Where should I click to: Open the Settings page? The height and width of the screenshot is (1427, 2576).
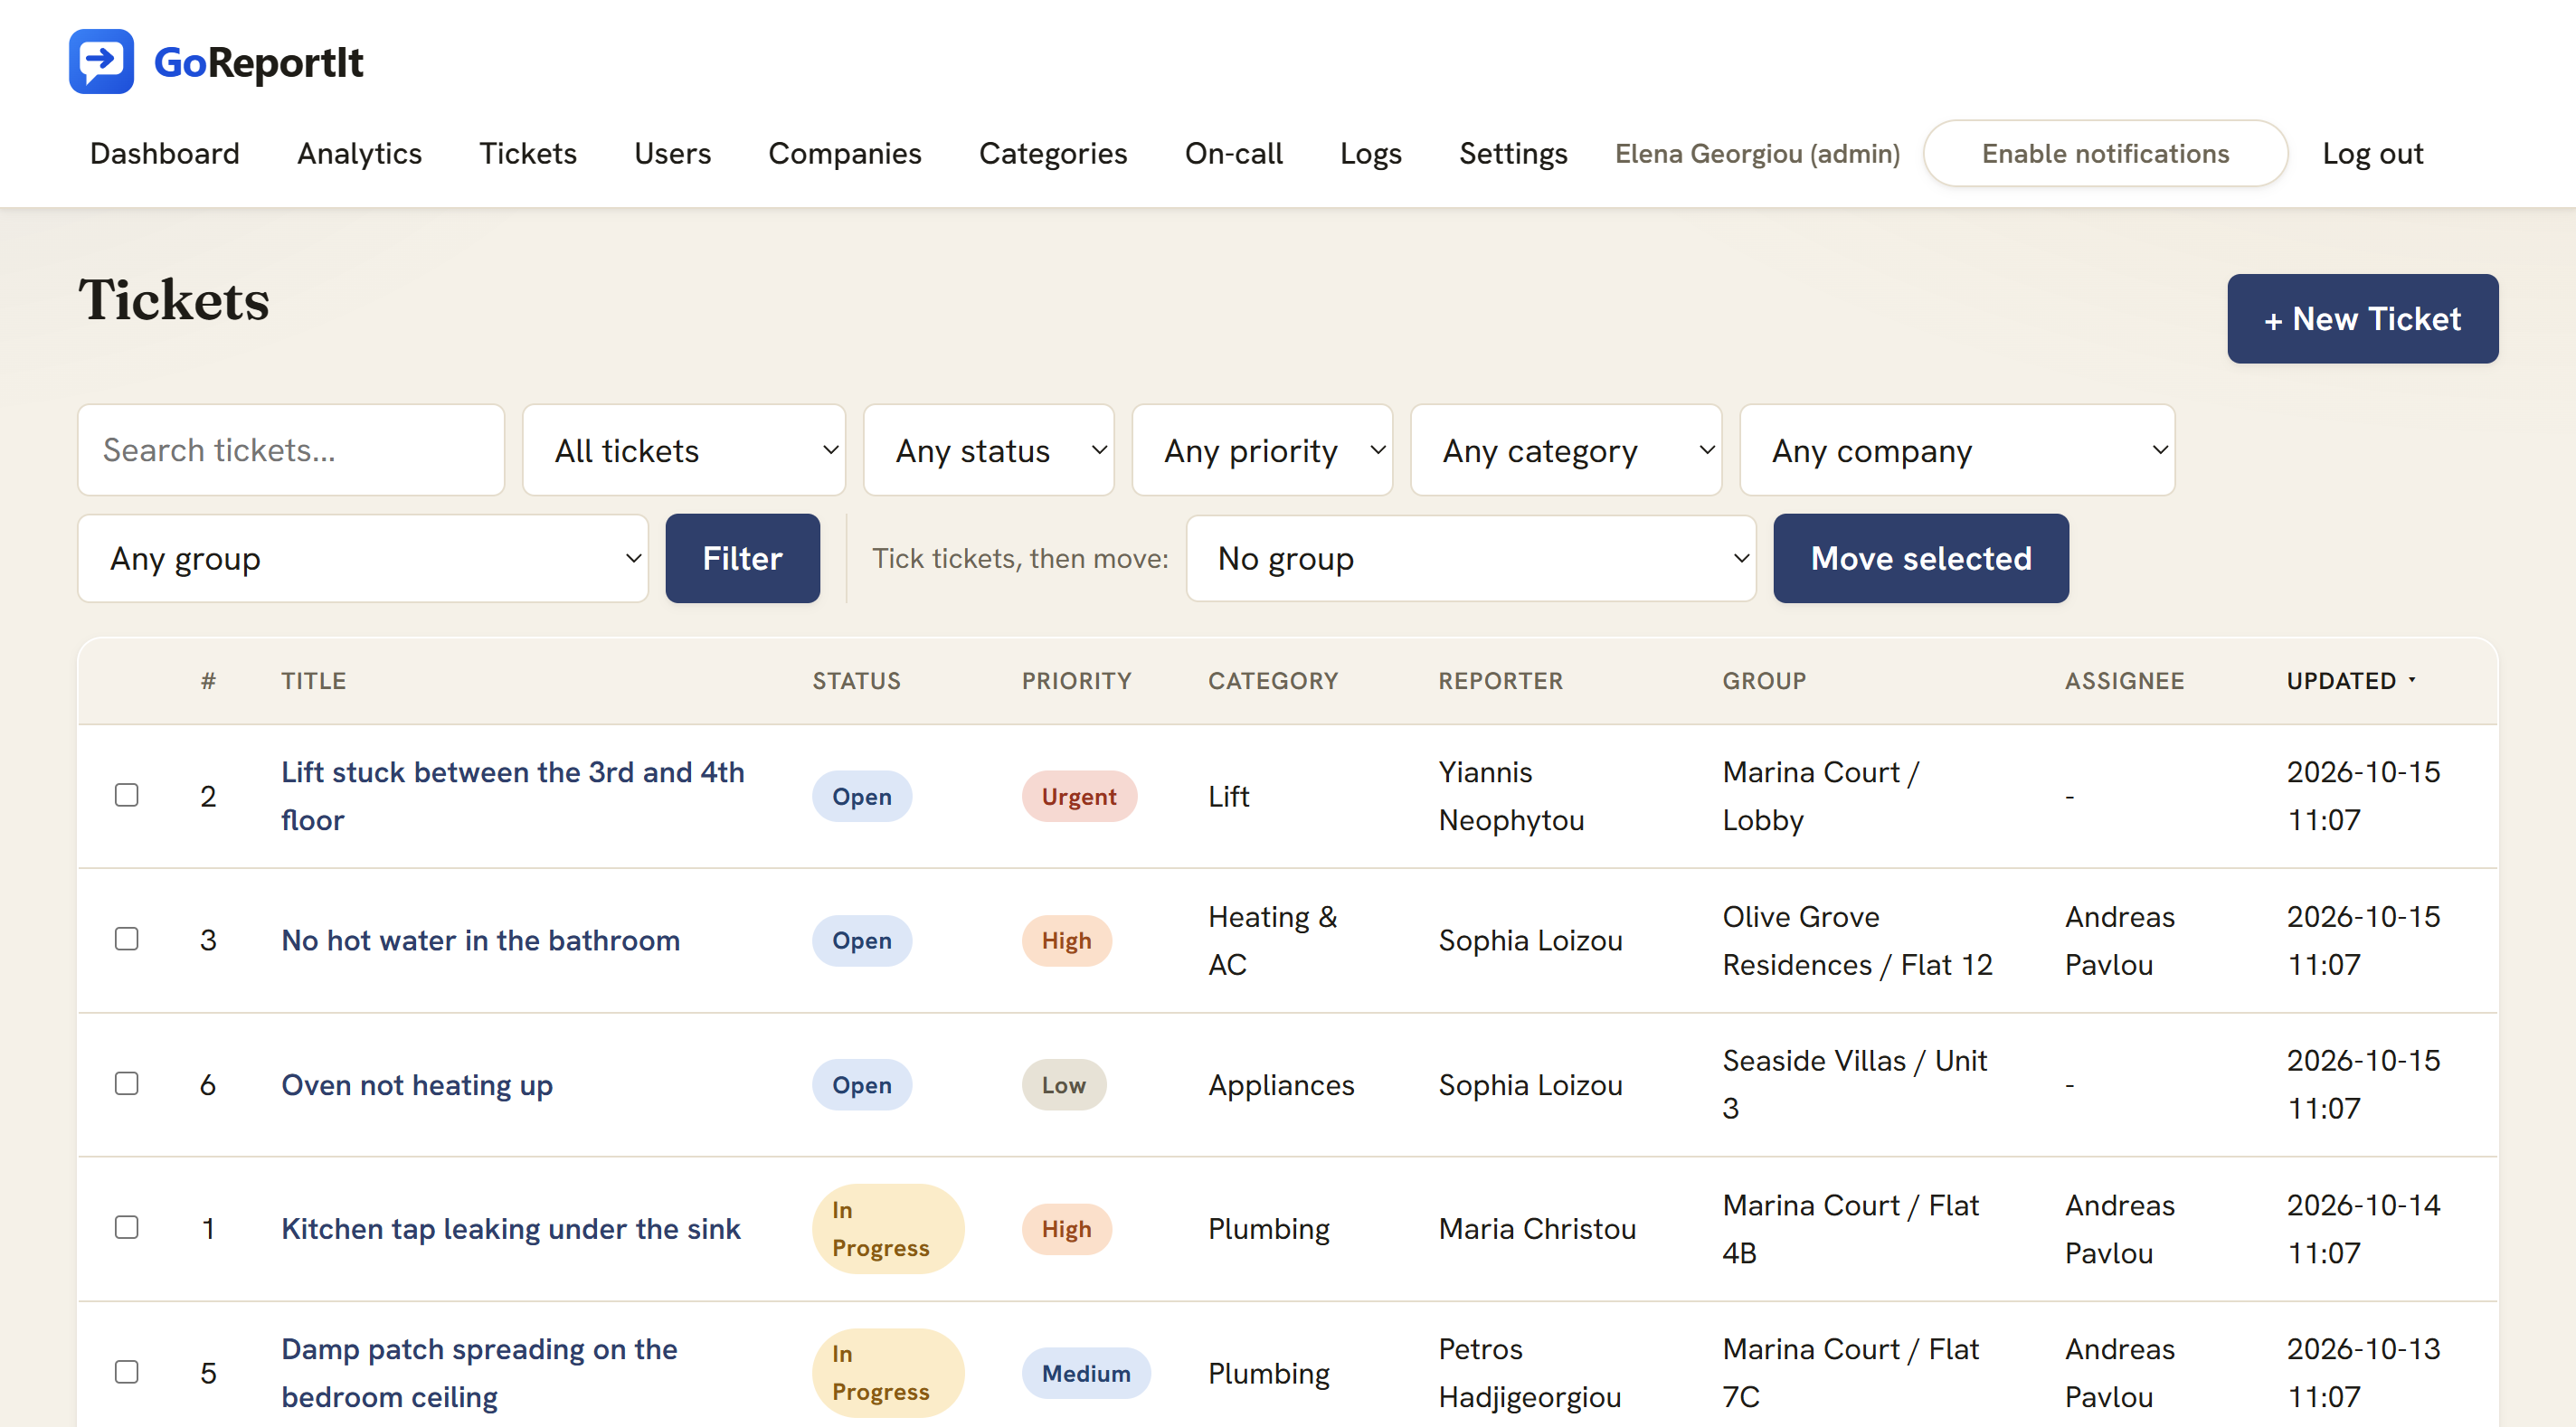(x=1513, y=153)
